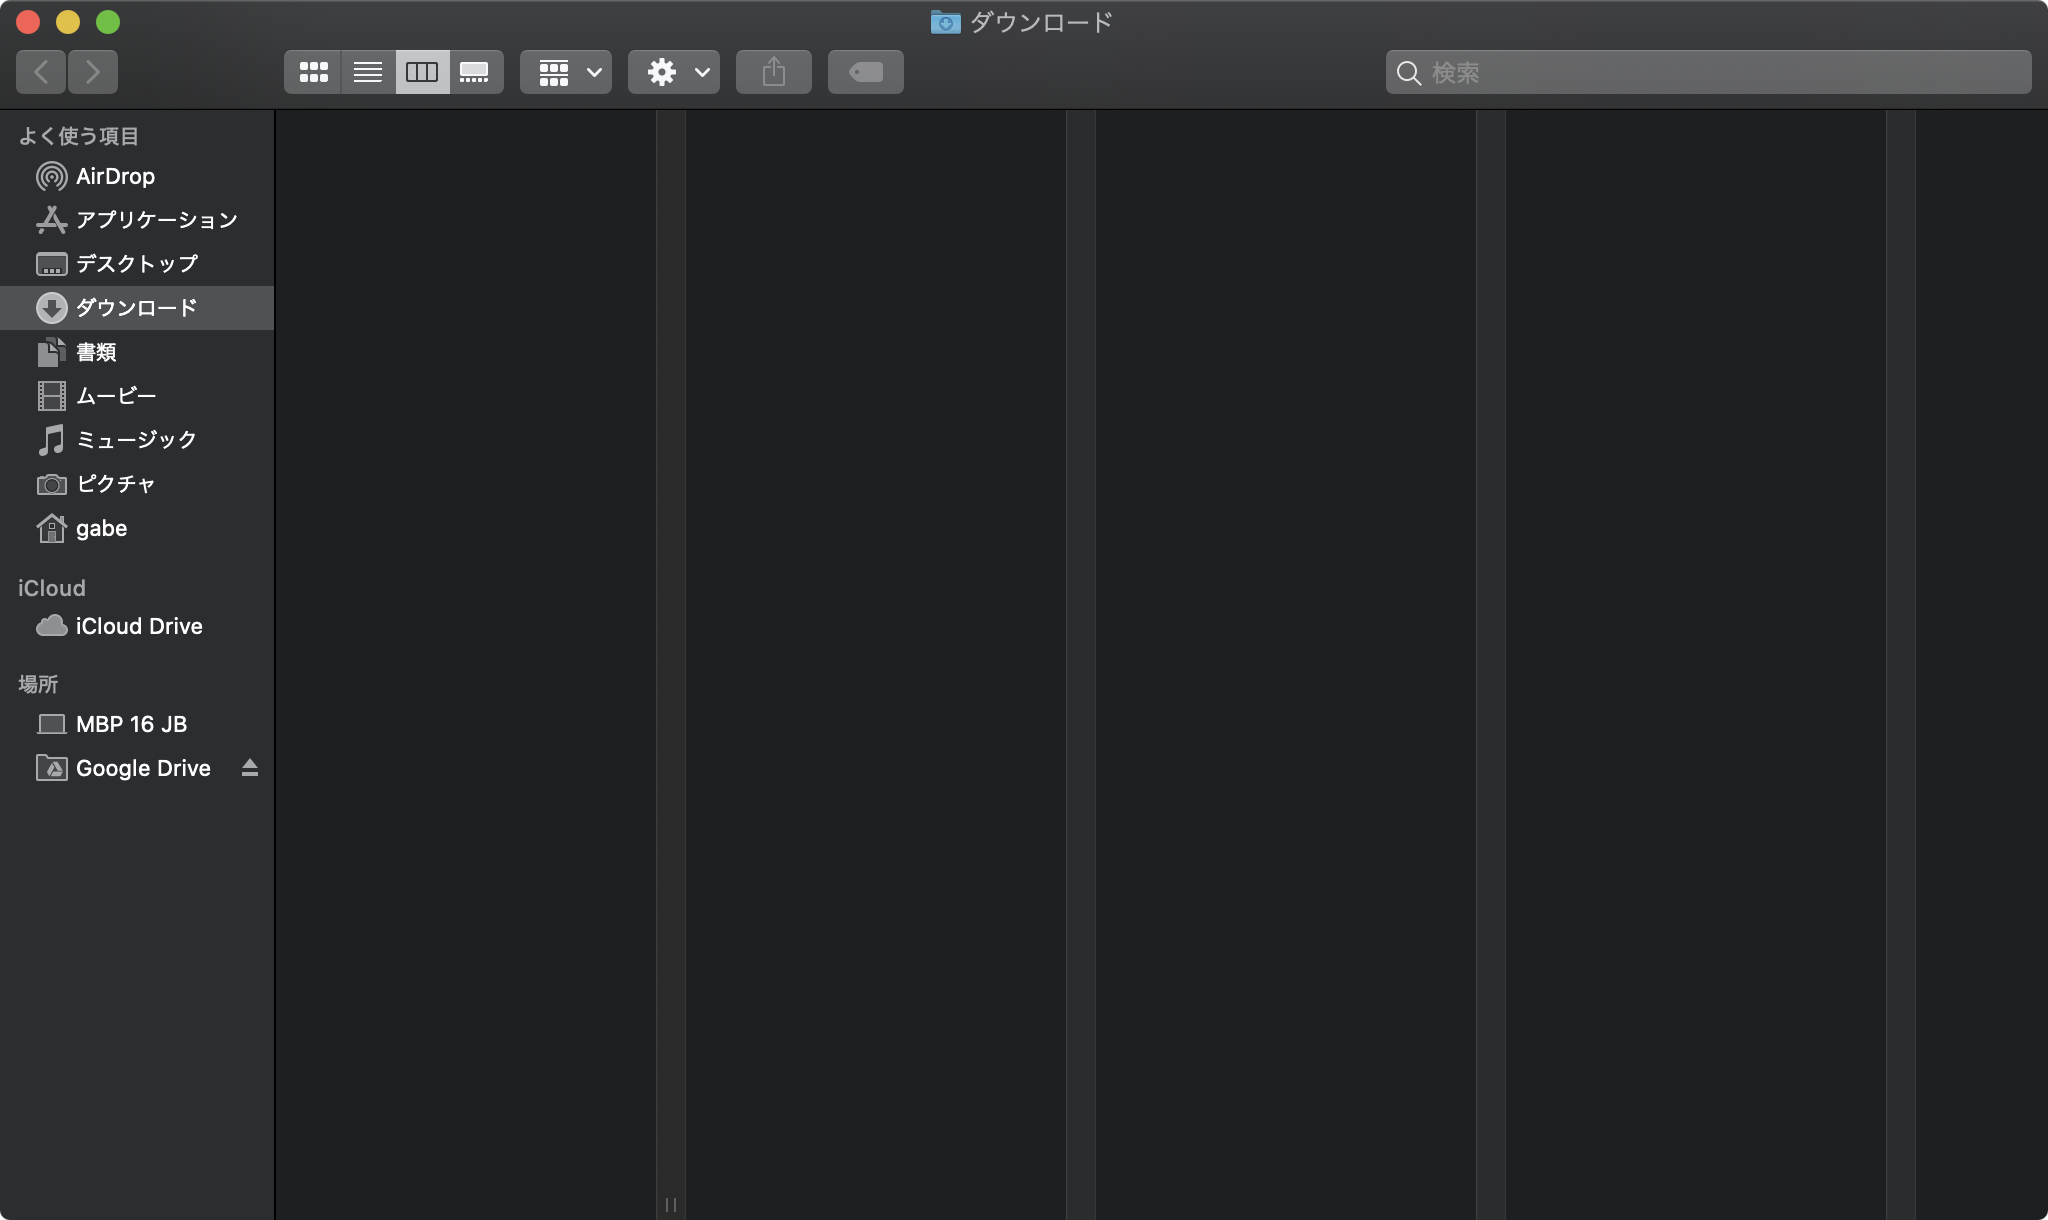Screen dimensions: 2048x1220
Task: Switch to icon grid view
Action: tap(312, 71)
